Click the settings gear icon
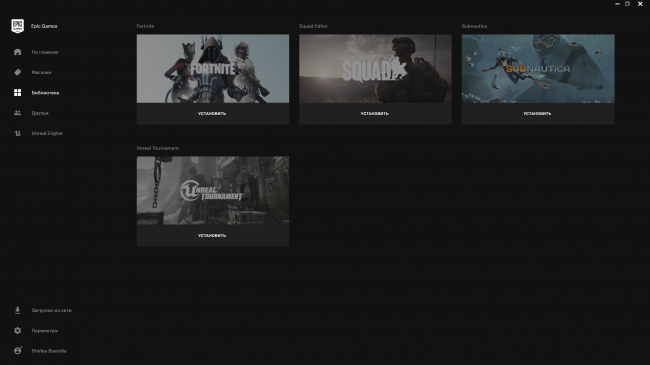 tap(17, 331)
